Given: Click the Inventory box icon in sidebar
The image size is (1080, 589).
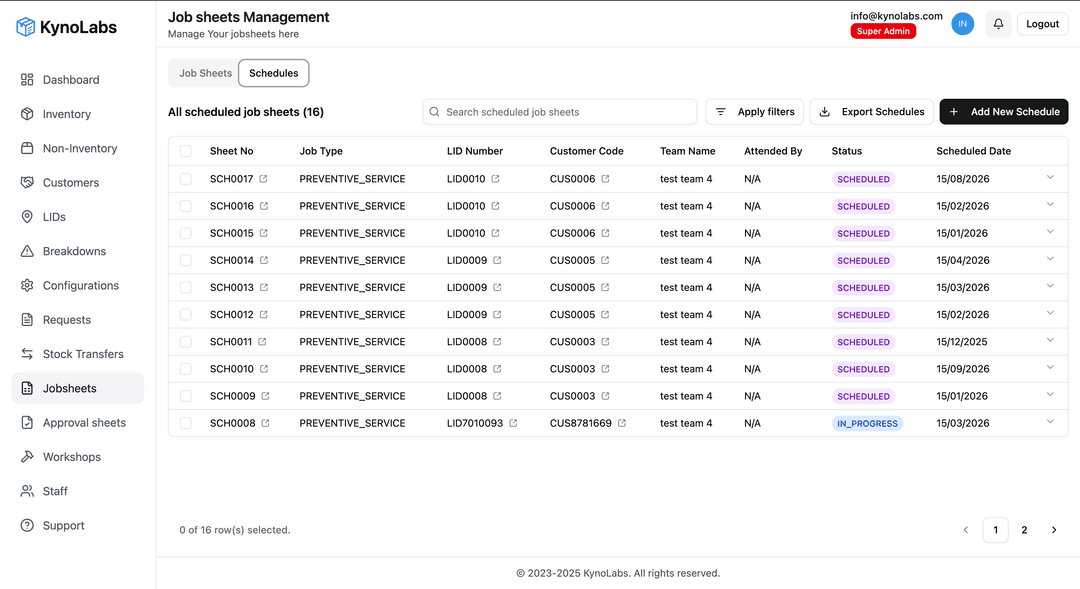Looking at the screenshot, I should 27,114.
